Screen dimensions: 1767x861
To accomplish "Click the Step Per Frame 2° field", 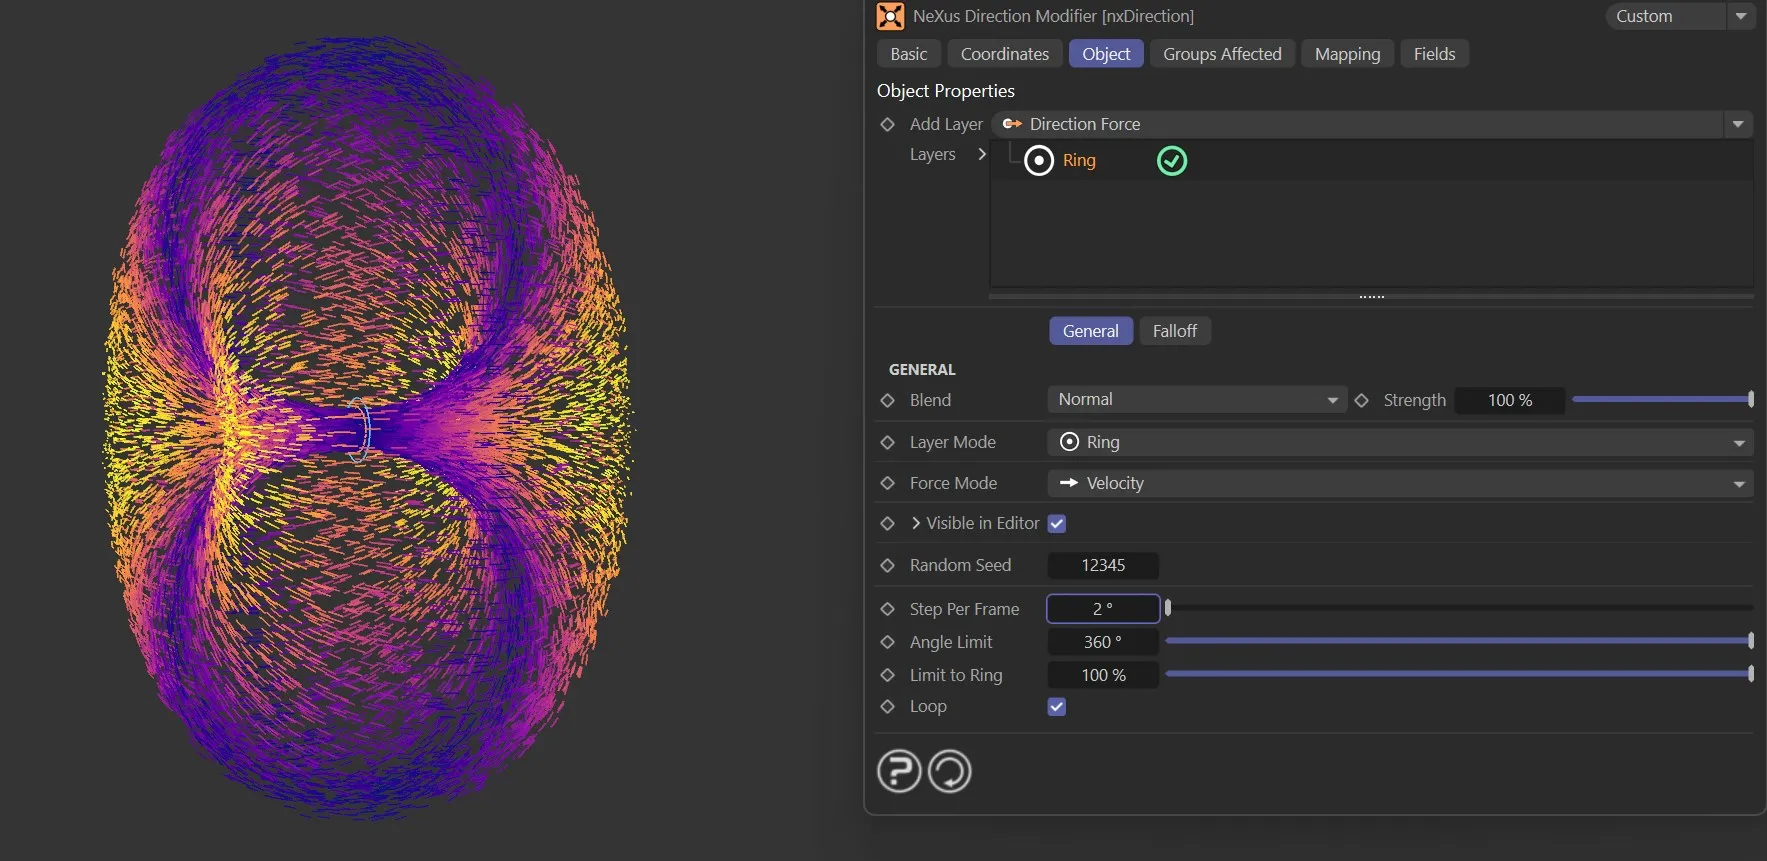I will (x=1103, y=608).
